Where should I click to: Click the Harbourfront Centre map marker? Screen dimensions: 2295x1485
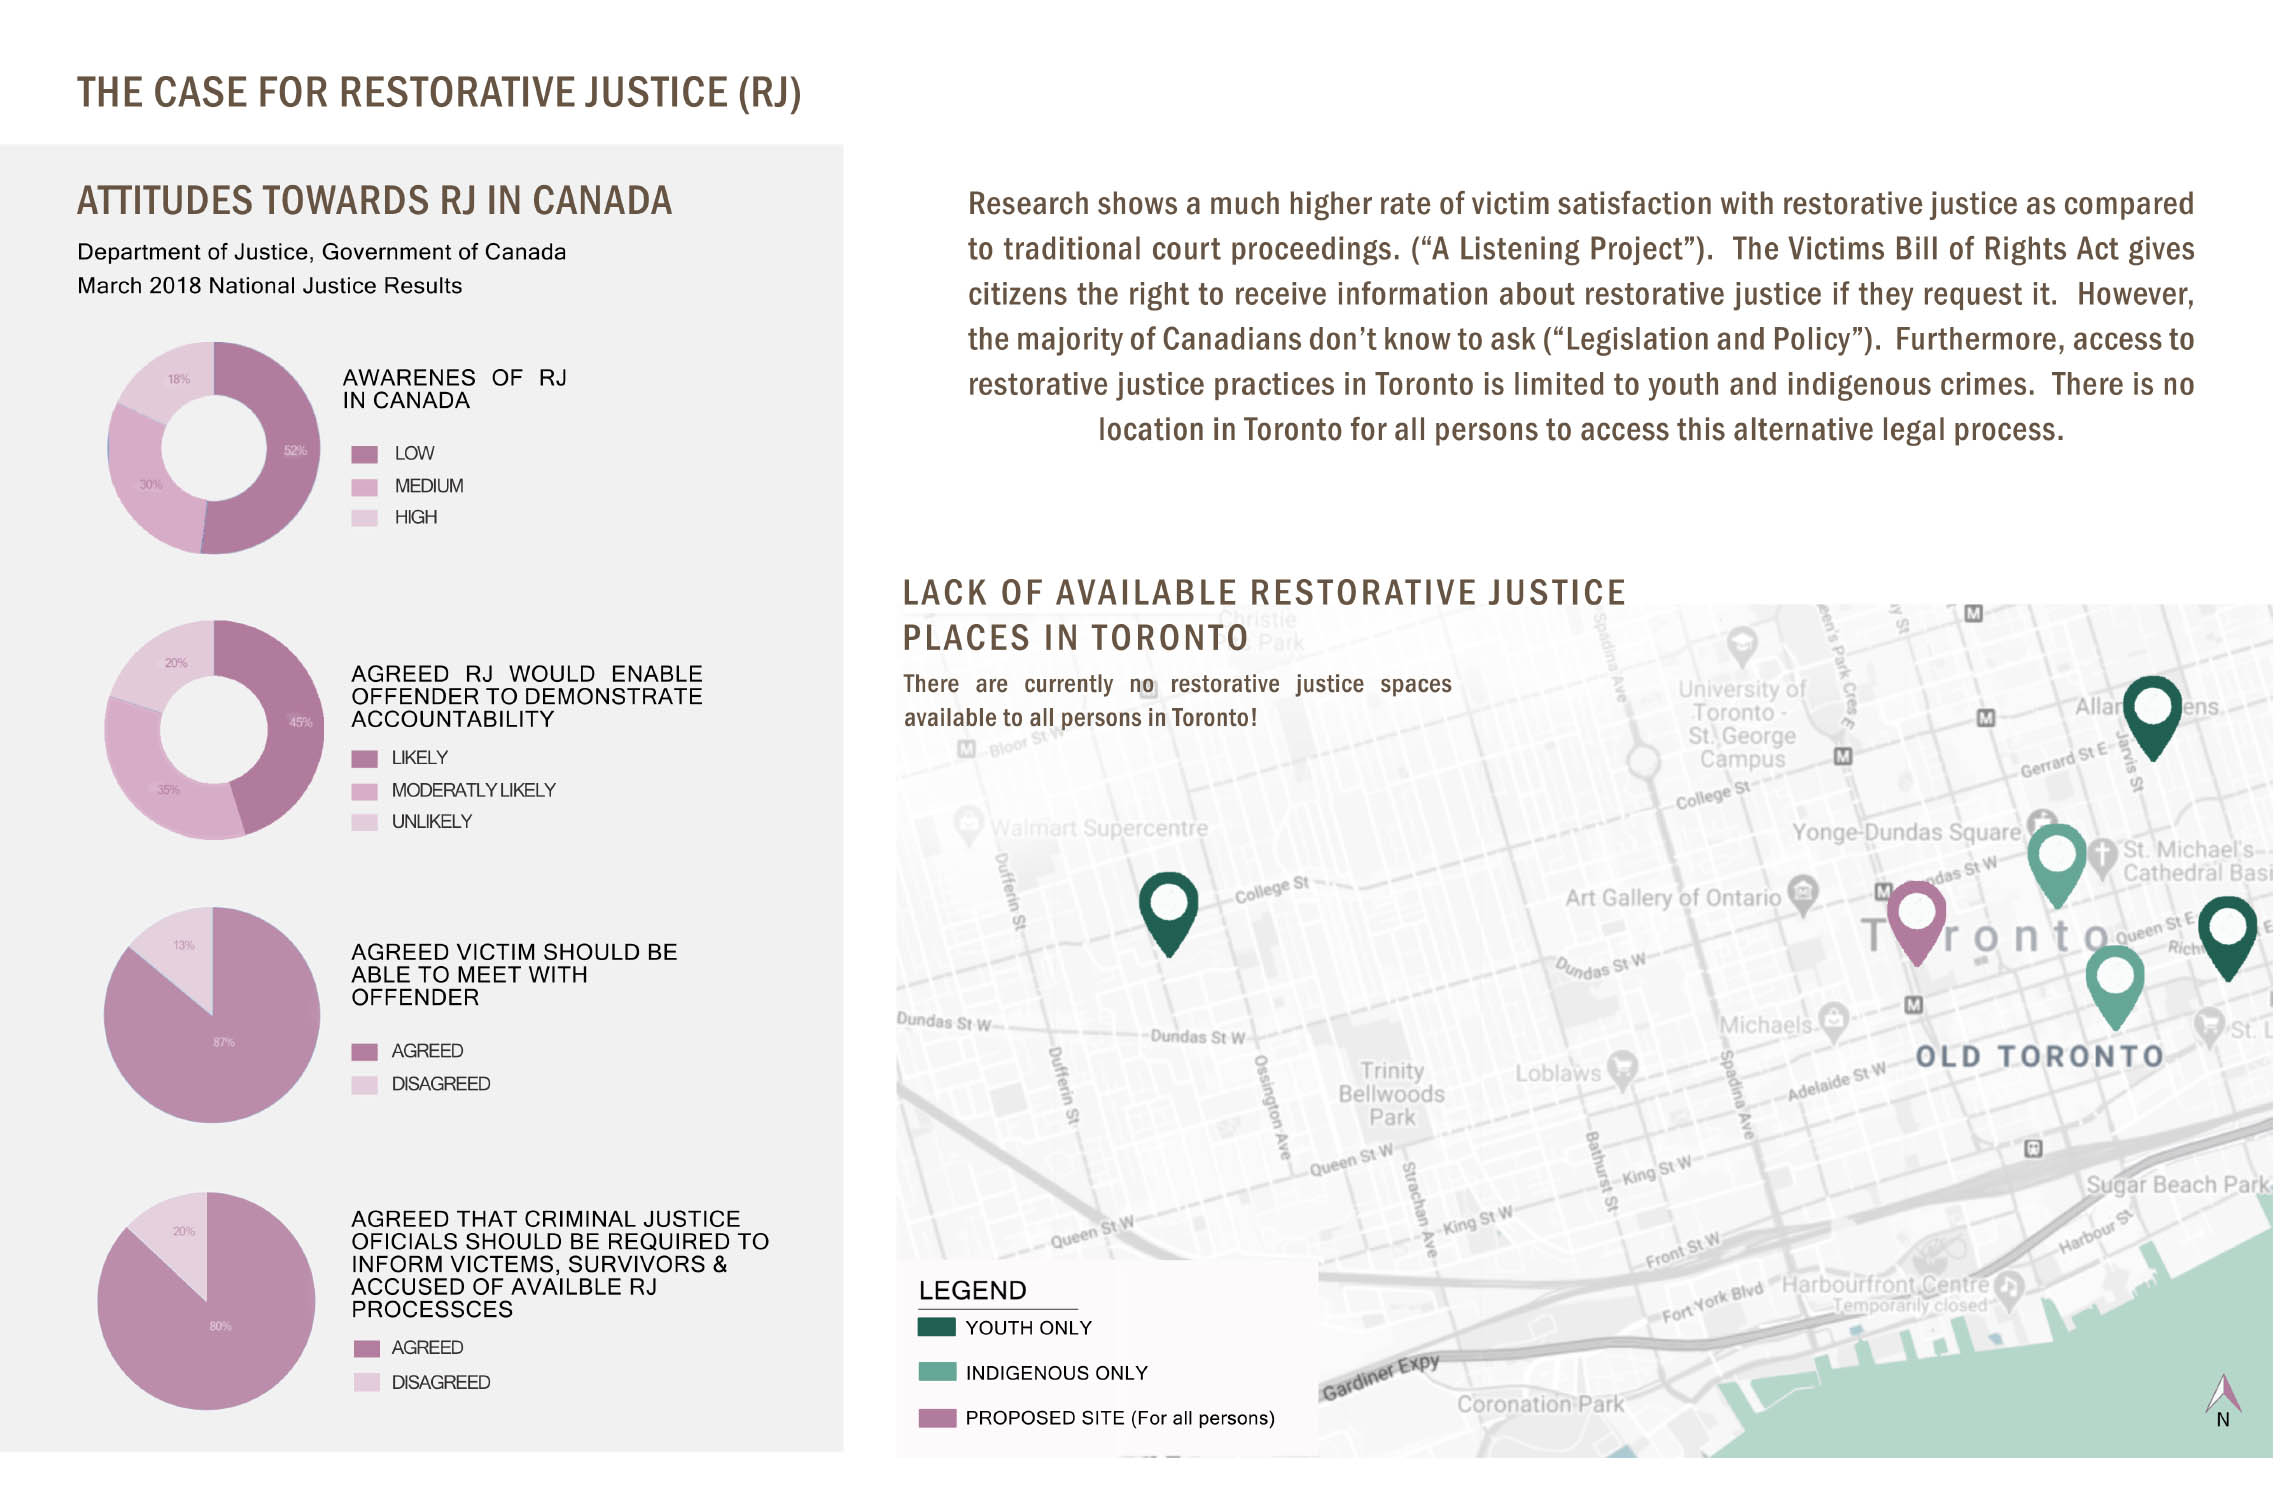pyautogui.click(x=2008, y=1287)
